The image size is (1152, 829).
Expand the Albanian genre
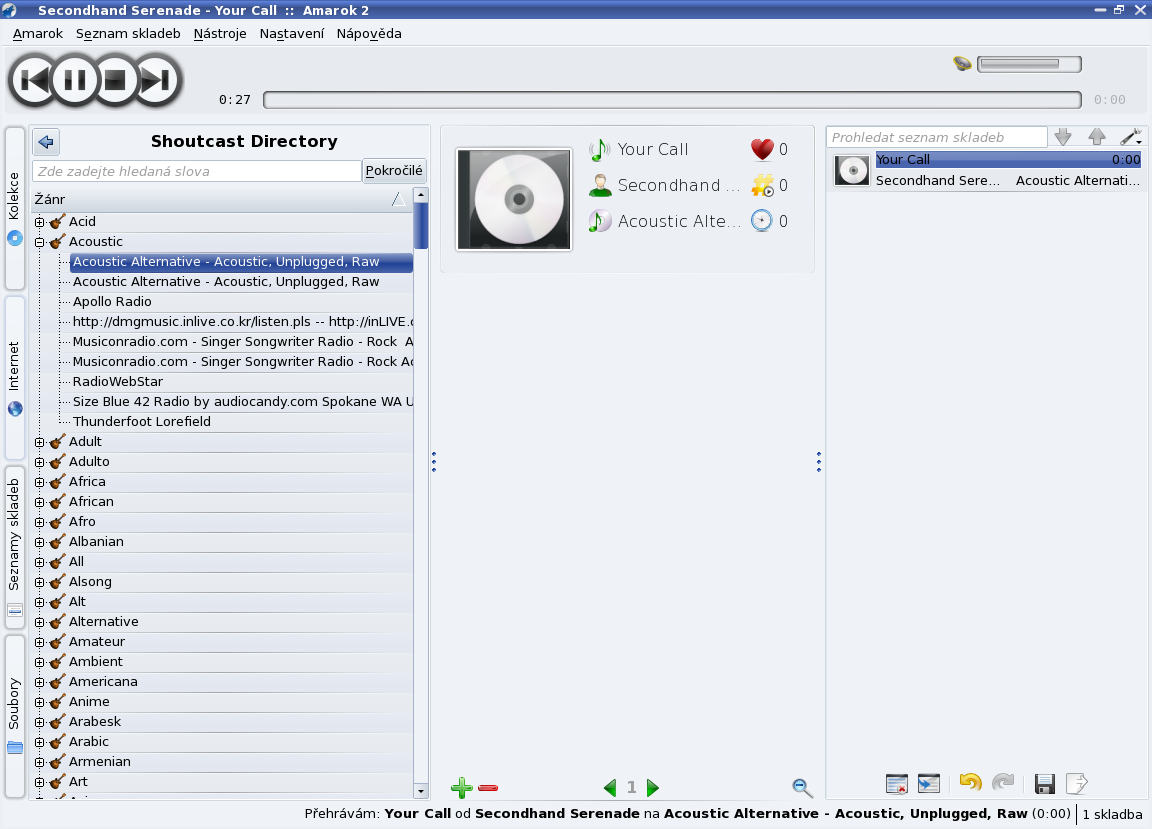click(40, 542)
